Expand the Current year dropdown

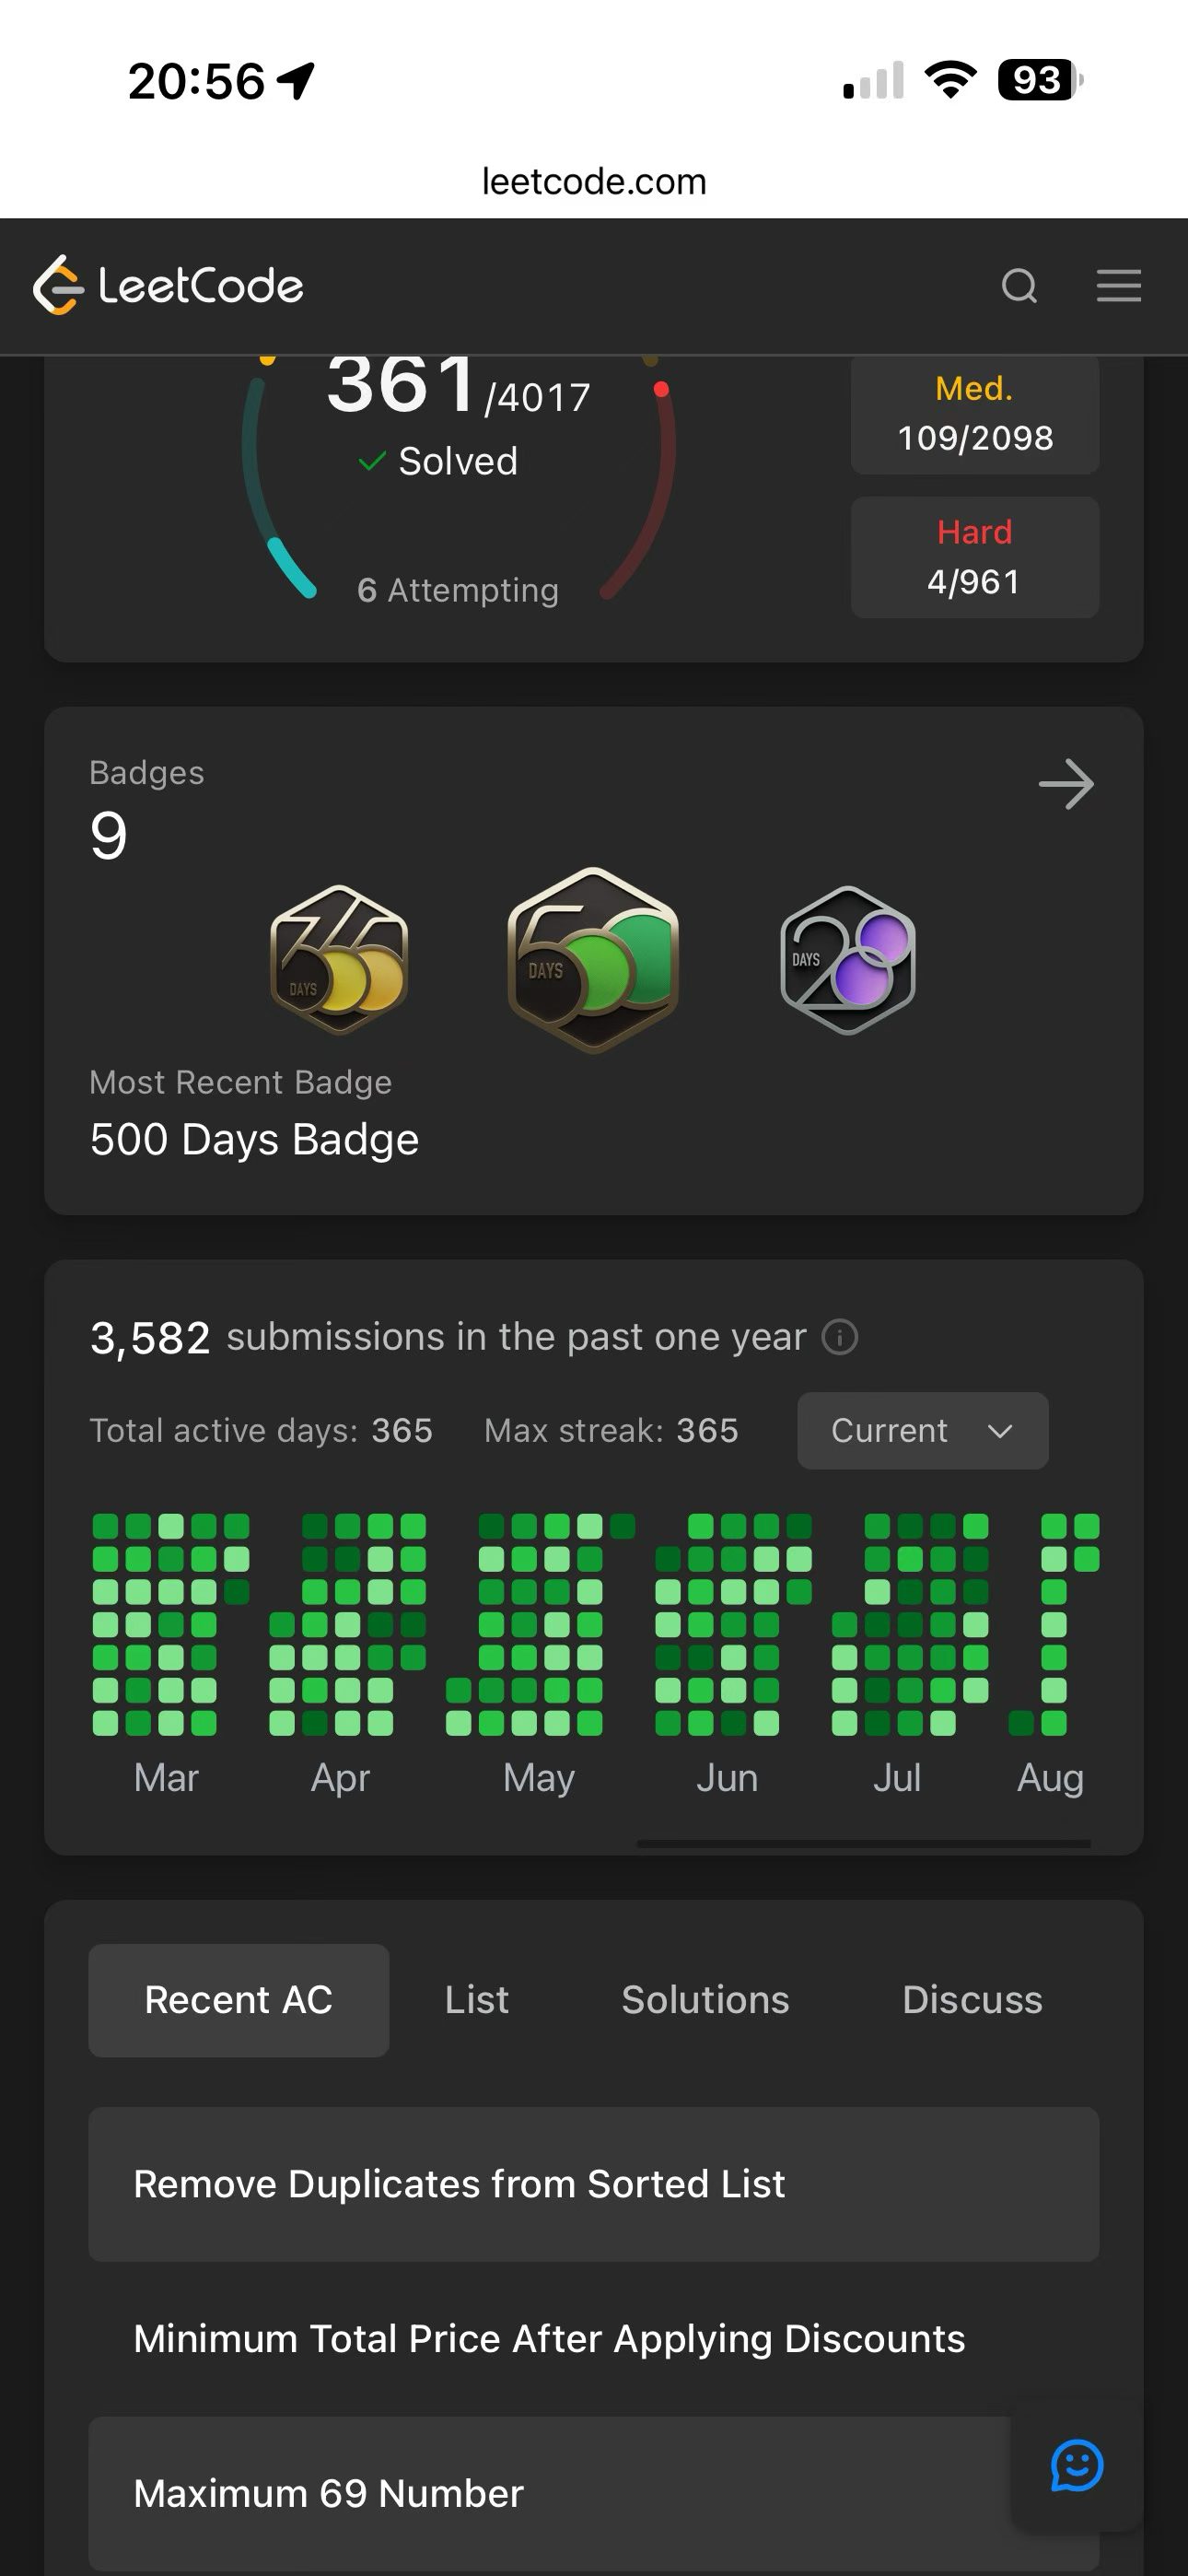(x=922, y=1431)
